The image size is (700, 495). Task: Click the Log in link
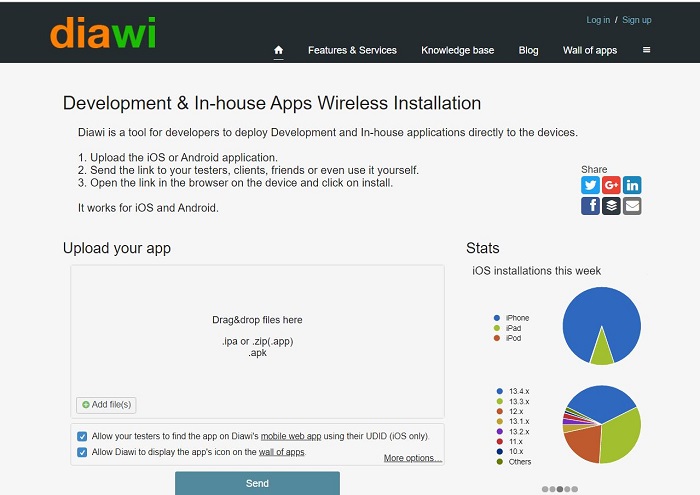(598, 20)
